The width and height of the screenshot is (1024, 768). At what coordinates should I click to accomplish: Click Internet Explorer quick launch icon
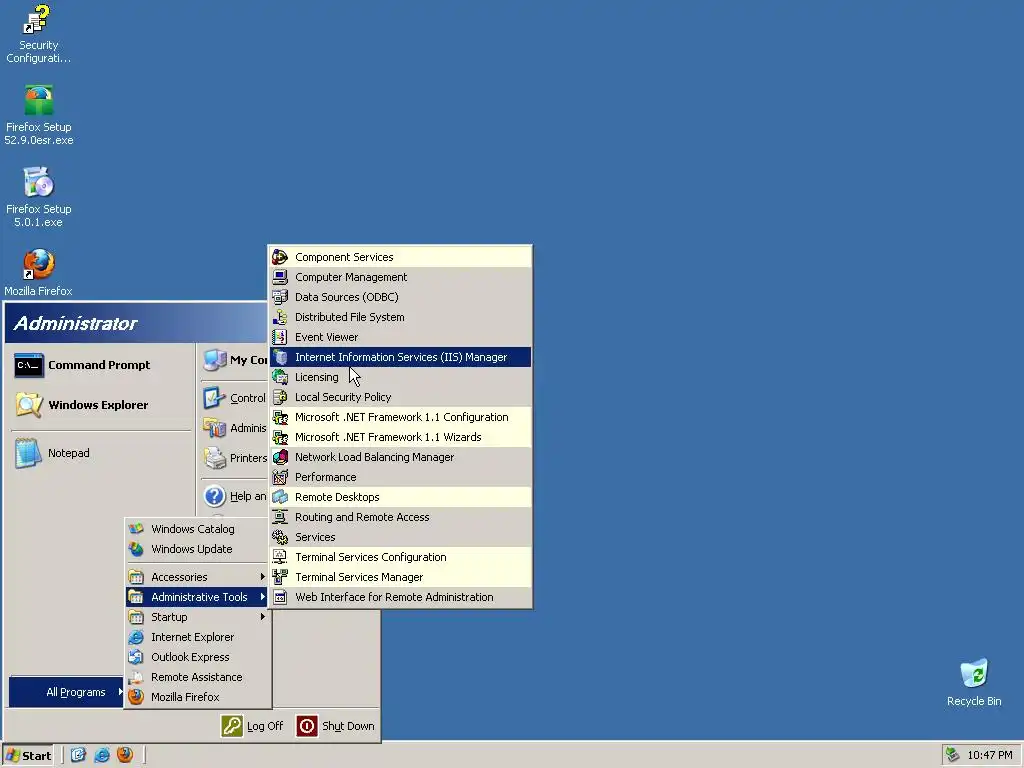click(x=102, y=755)
